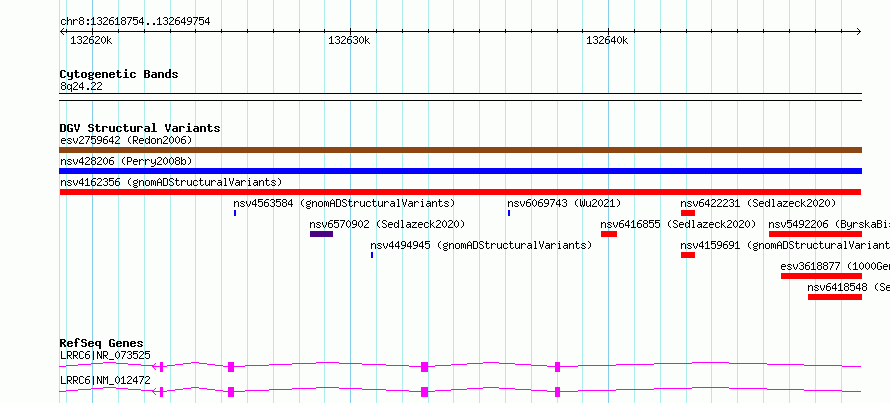The height and width of the screenshot is (403, 890).
Task: Open the nsv6570902 (Sedlazeck2020) label
Action: 387,224
